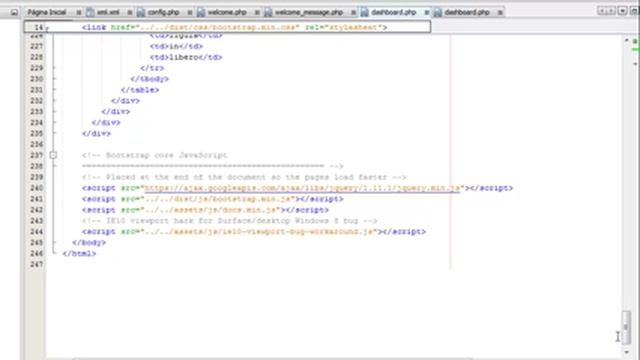Click the Bootstrap core JavaScript comment

155,155
